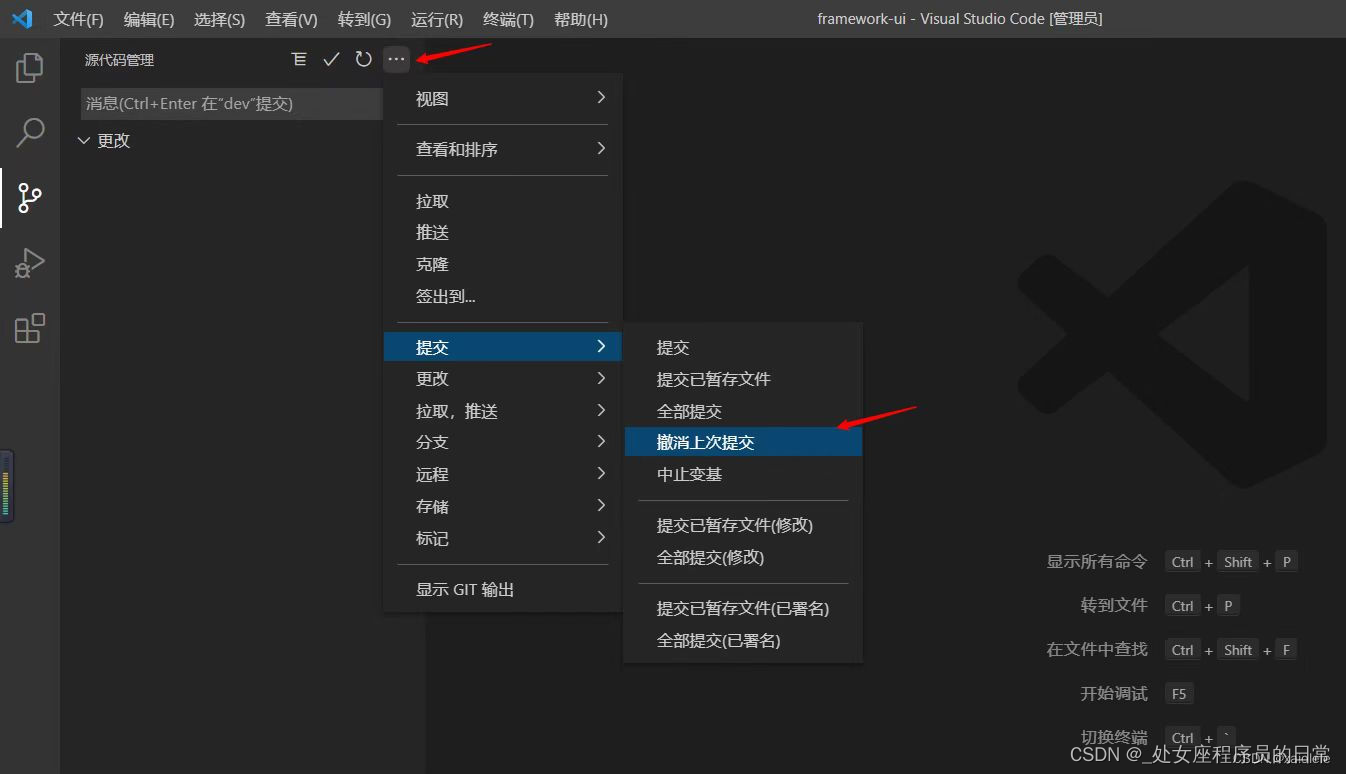Open the Extensions view icon
Viewport: 1346px width, 774px height.
pos(30,328)
